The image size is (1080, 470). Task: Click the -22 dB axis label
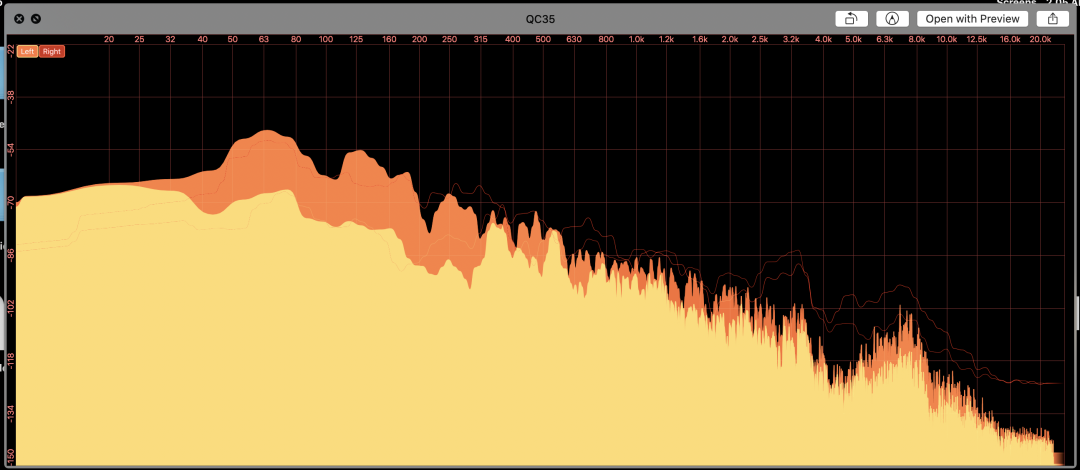pos(10,50)
